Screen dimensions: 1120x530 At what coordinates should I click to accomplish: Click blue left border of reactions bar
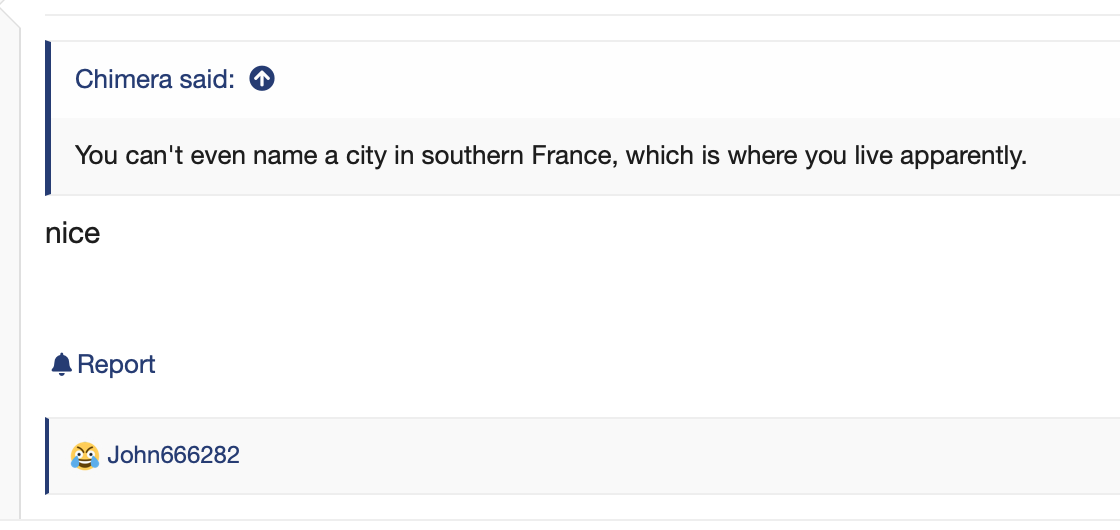47,456
